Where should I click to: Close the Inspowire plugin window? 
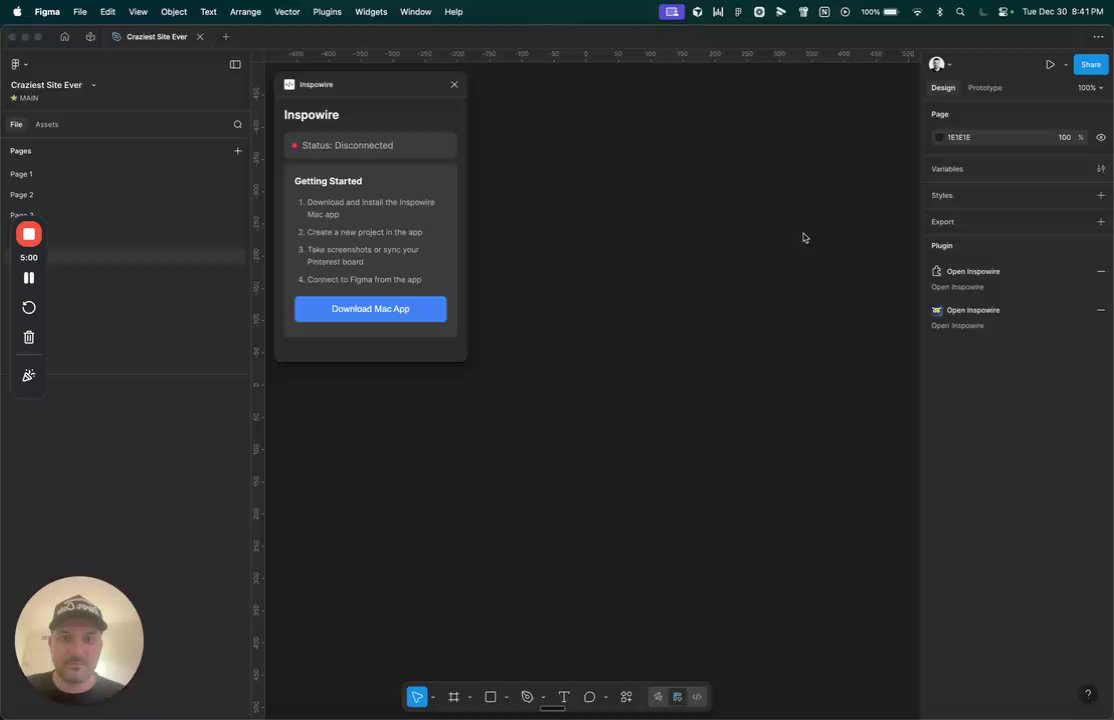454,85
